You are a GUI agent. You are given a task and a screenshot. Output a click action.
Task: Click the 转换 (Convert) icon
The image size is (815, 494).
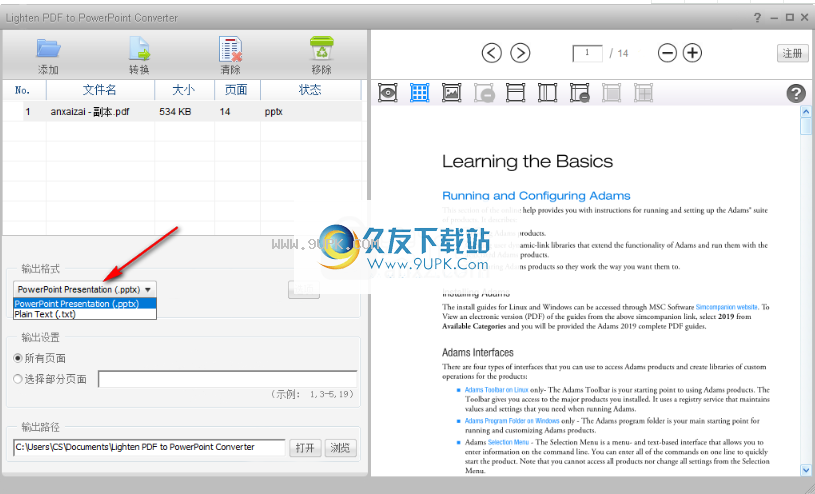(x=139, y=49)
